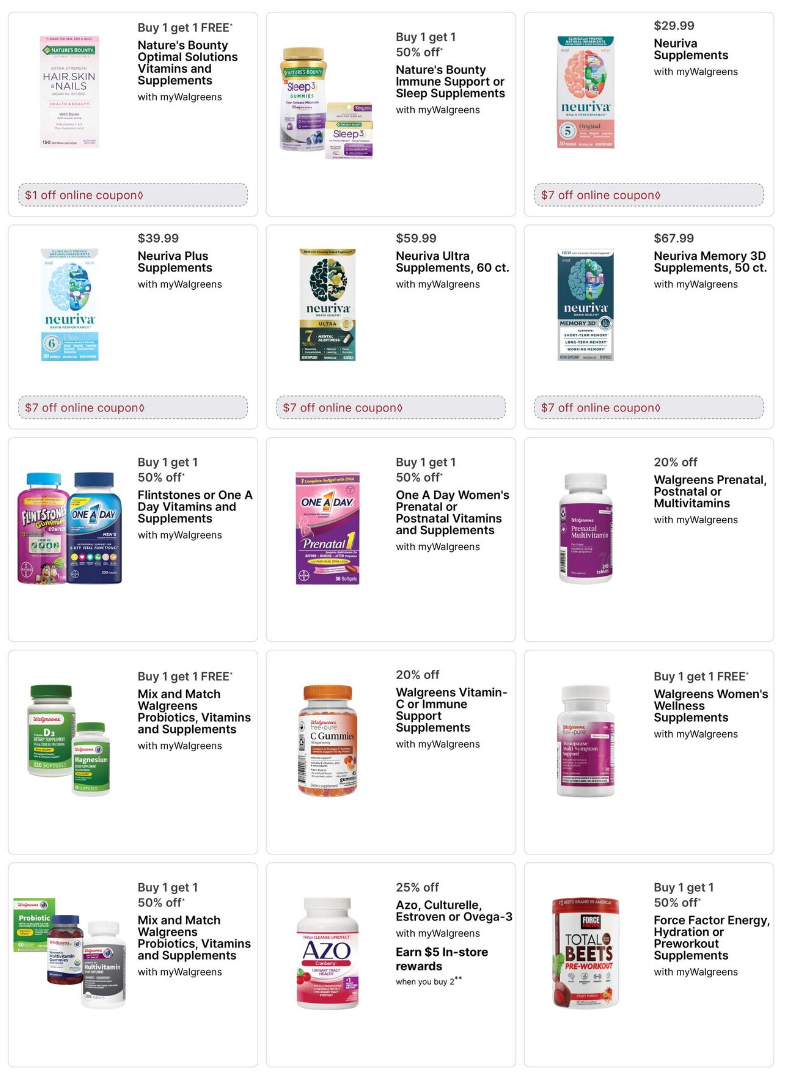This screenshot has height=1078, width=790.
Task: Click the Force Factor Total Beets image
Action: (x=586, y=953)
